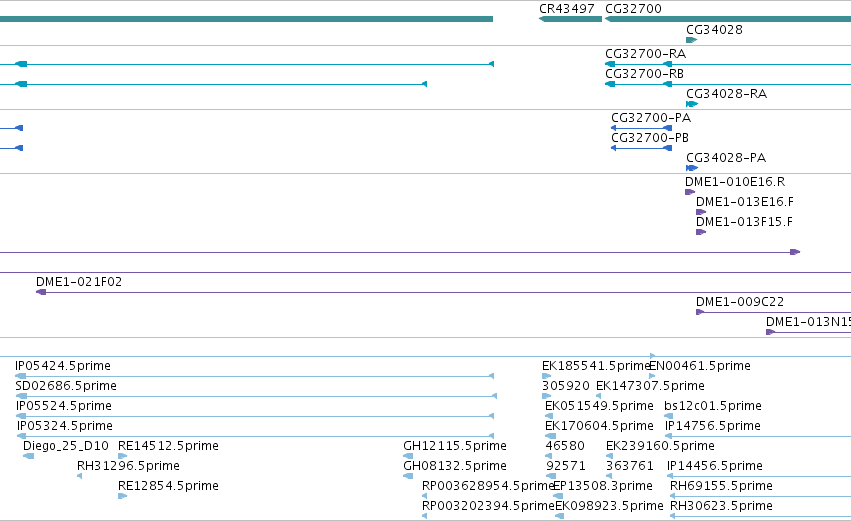
Task: Select EST label EK098923.5prime
Action: 609,506
